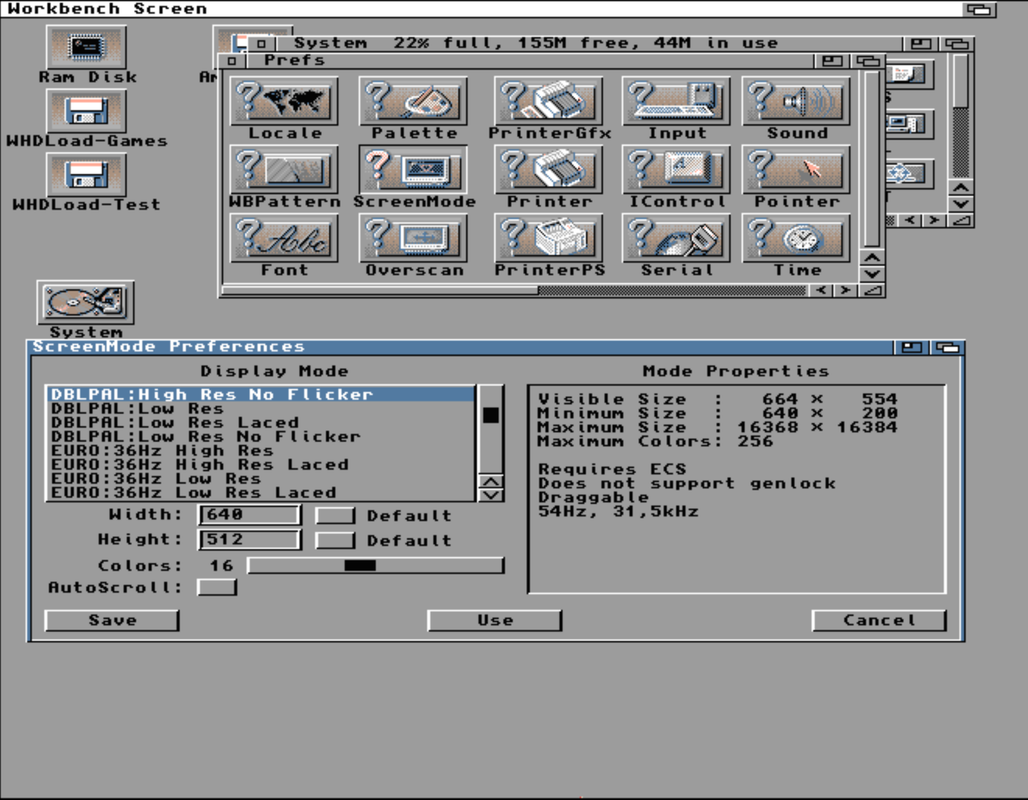Select the Ram Disk desktop icon
The width and height of the screenshot is (1028, 800).
(87, 47)
